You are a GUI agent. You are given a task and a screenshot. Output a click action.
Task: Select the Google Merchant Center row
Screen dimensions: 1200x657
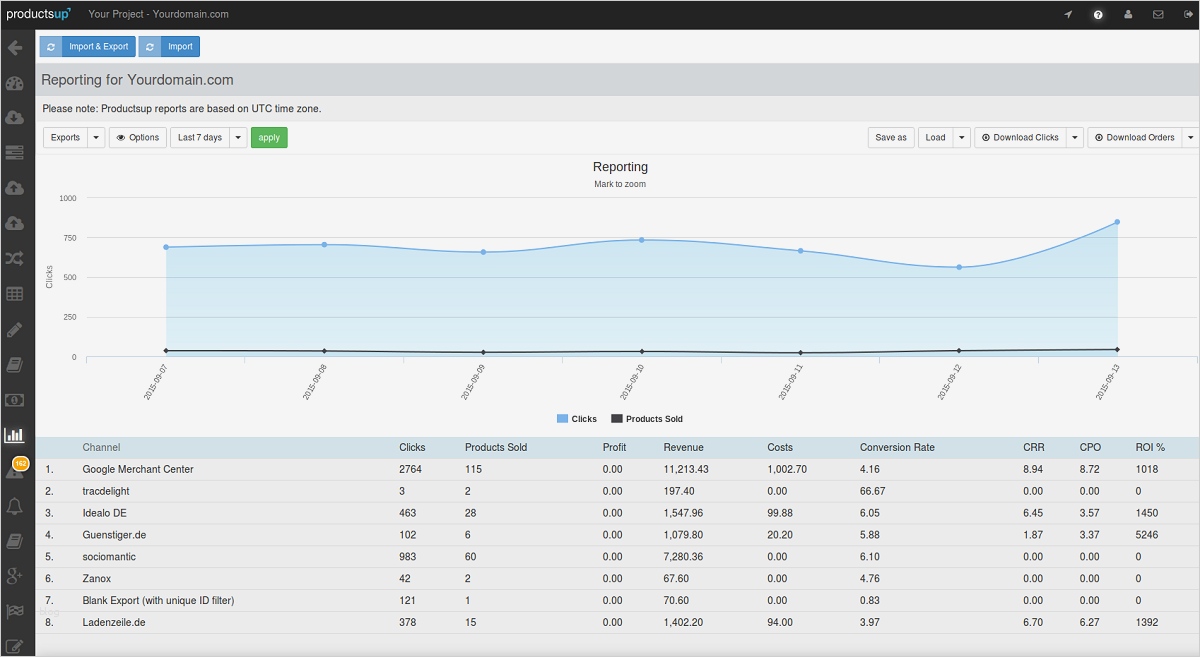[x=617, y=469]
